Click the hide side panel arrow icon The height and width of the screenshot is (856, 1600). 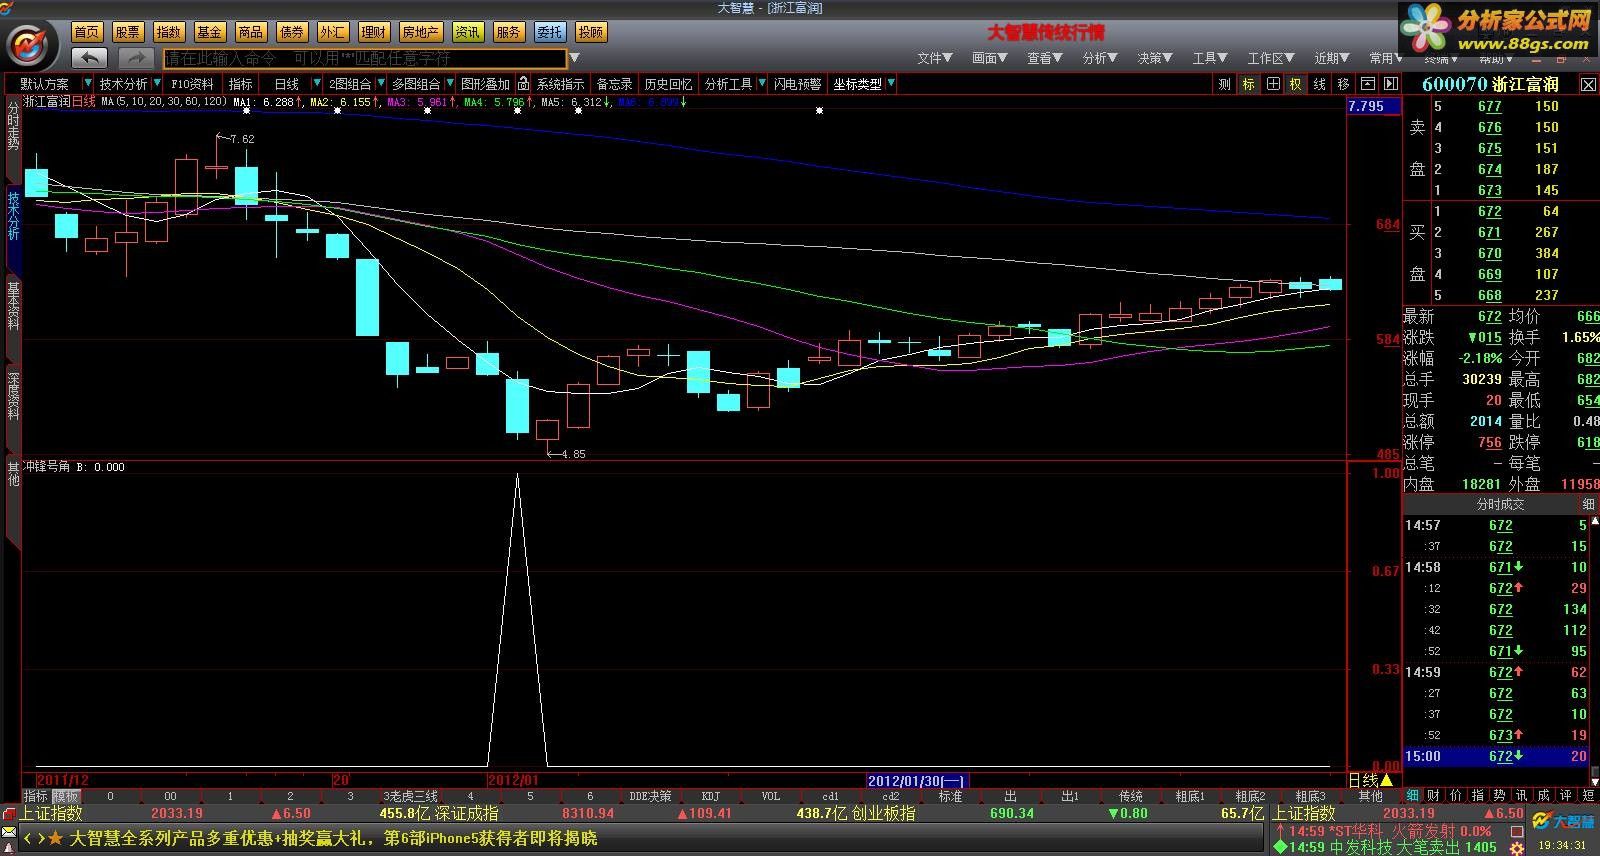pyautogui.click(x=1390, y=84)
